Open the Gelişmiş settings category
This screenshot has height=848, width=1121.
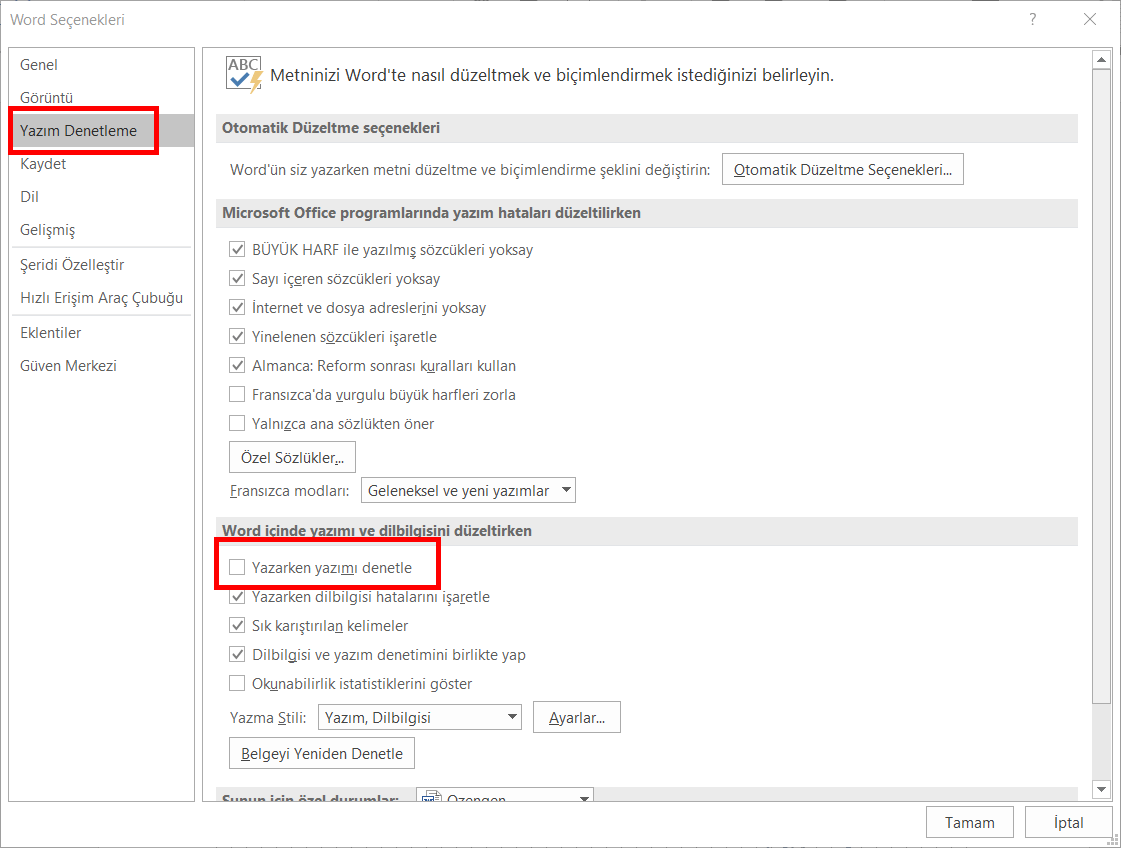click(x=47, y=230)
